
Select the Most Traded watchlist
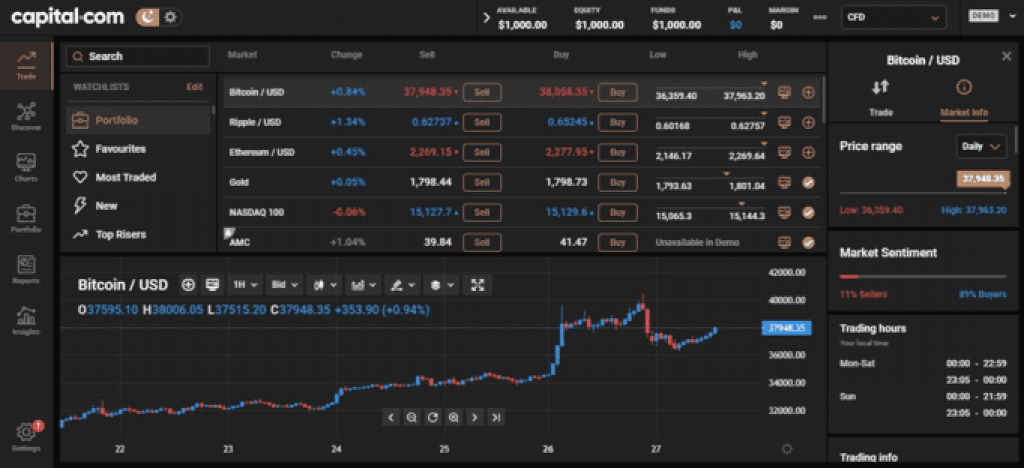[x=138, y=178]
